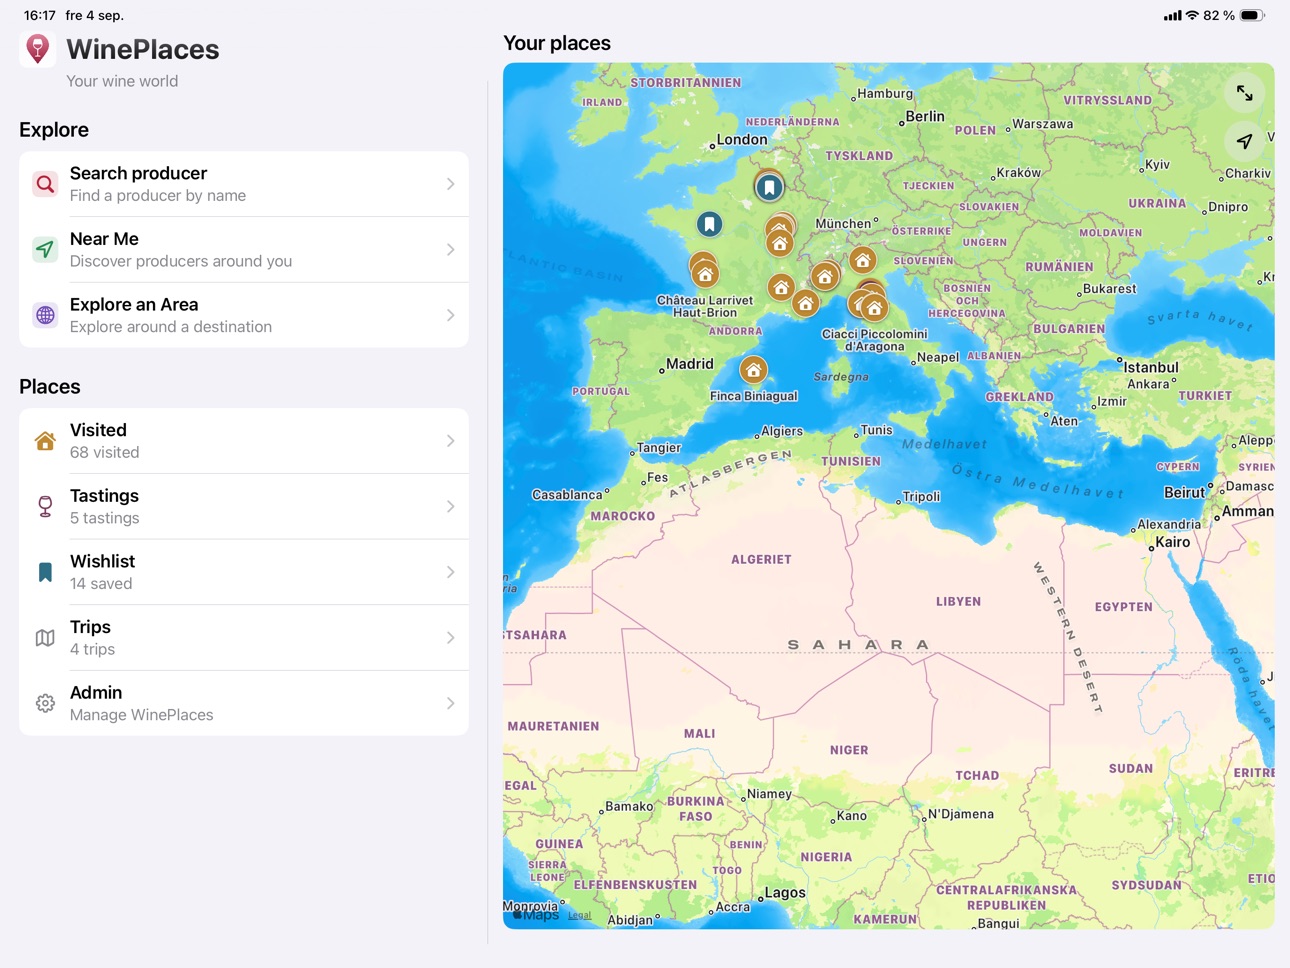The height and width of the screenshot is (968, 1290).
Task: Open the Search producer chevron
Action: point(451,184)
